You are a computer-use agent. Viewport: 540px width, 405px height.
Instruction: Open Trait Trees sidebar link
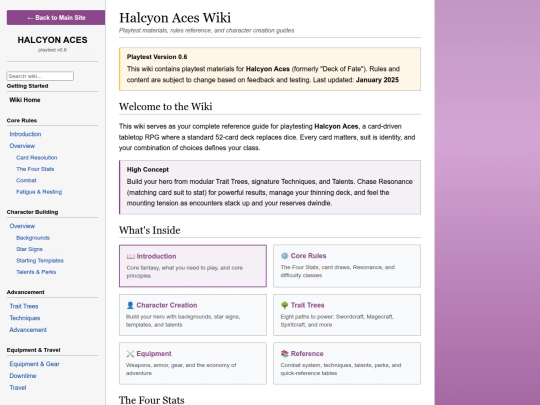tap(24, 306)
